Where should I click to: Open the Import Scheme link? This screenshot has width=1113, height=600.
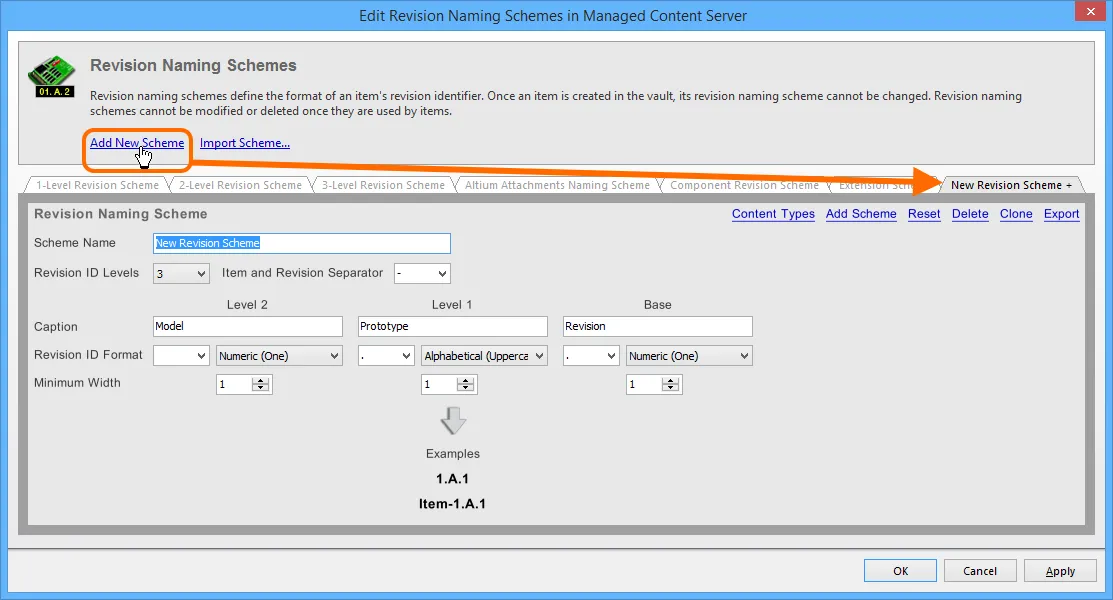(245, 143)
